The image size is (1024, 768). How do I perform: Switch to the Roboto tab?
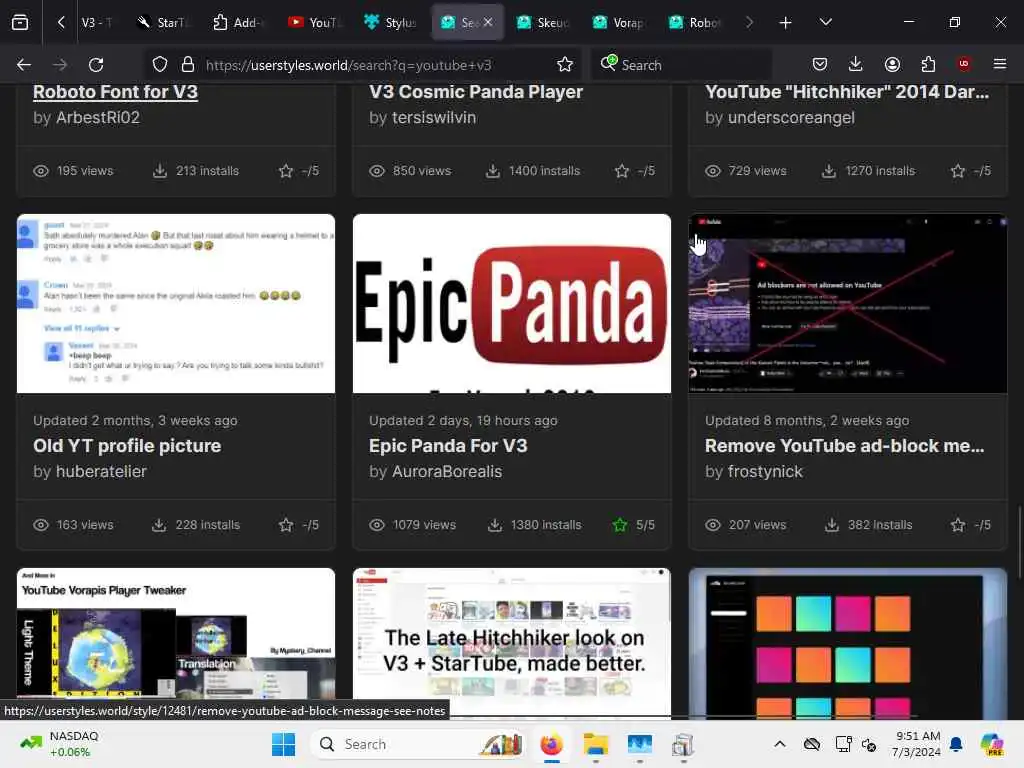[694, 23]
